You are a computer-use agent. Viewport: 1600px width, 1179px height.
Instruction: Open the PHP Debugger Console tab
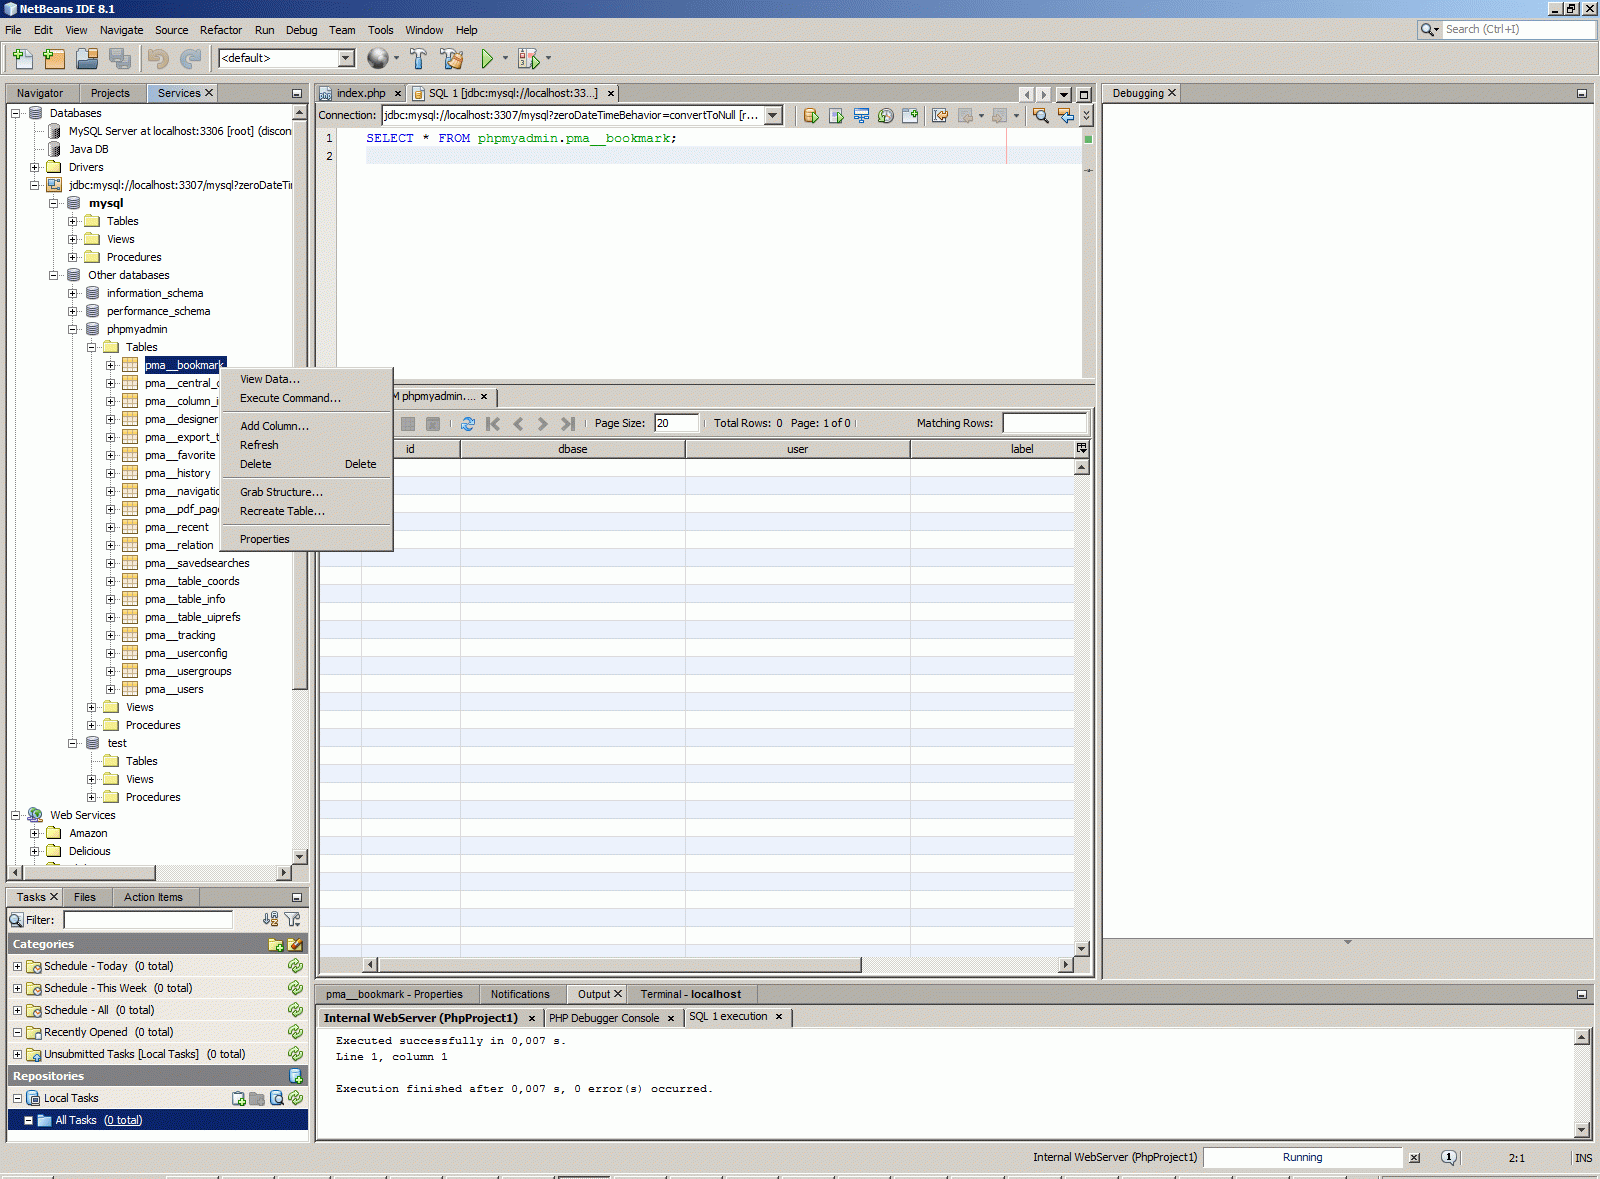tap(604, 1018)
